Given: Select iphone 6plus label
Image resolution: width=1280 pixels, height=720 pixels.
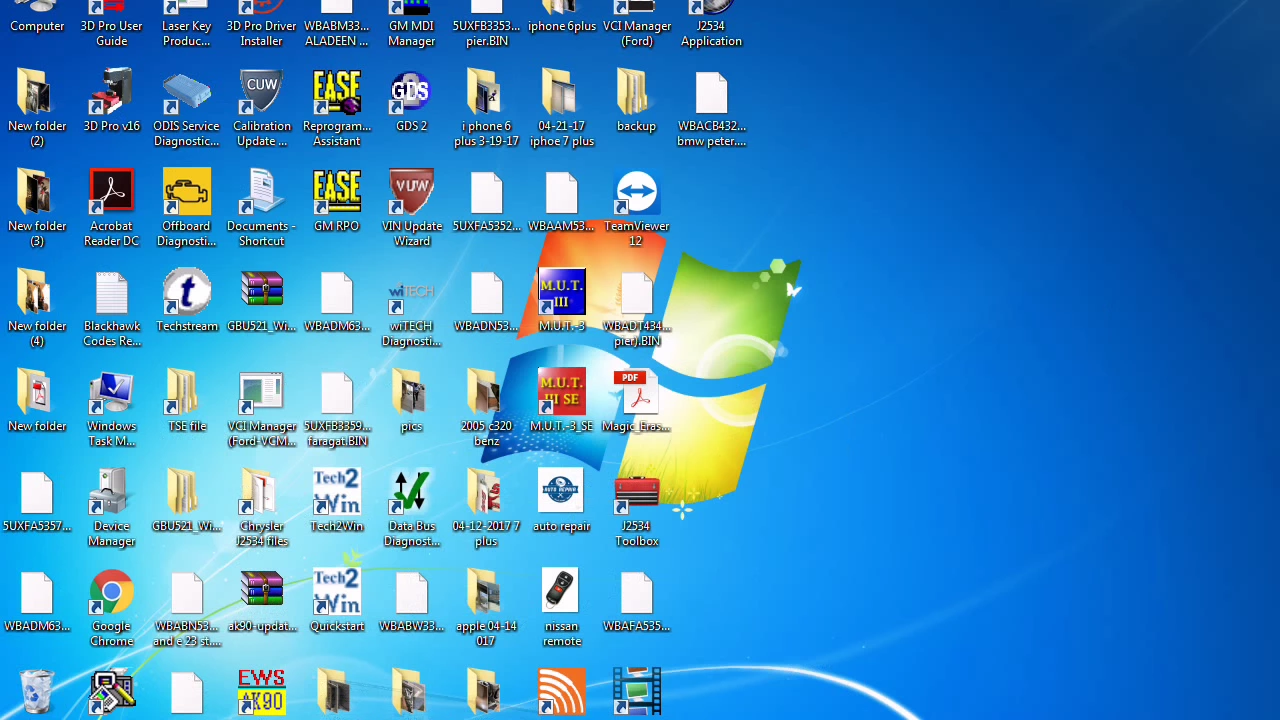Looking at the screenshot, I should point(561,26).
